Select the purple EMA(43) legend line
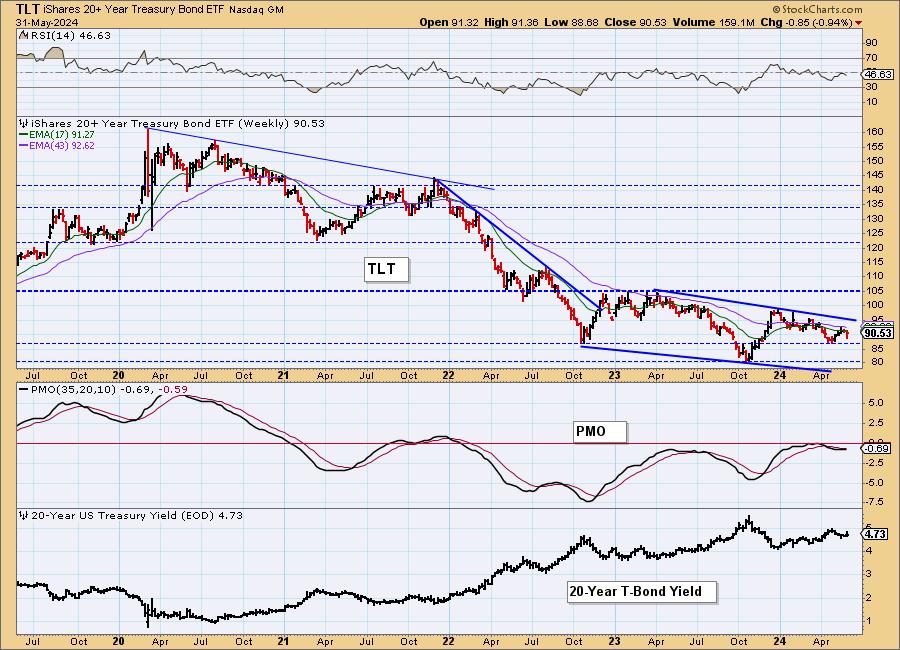Viewport: 900px width, 650px height. pos(24,145)
